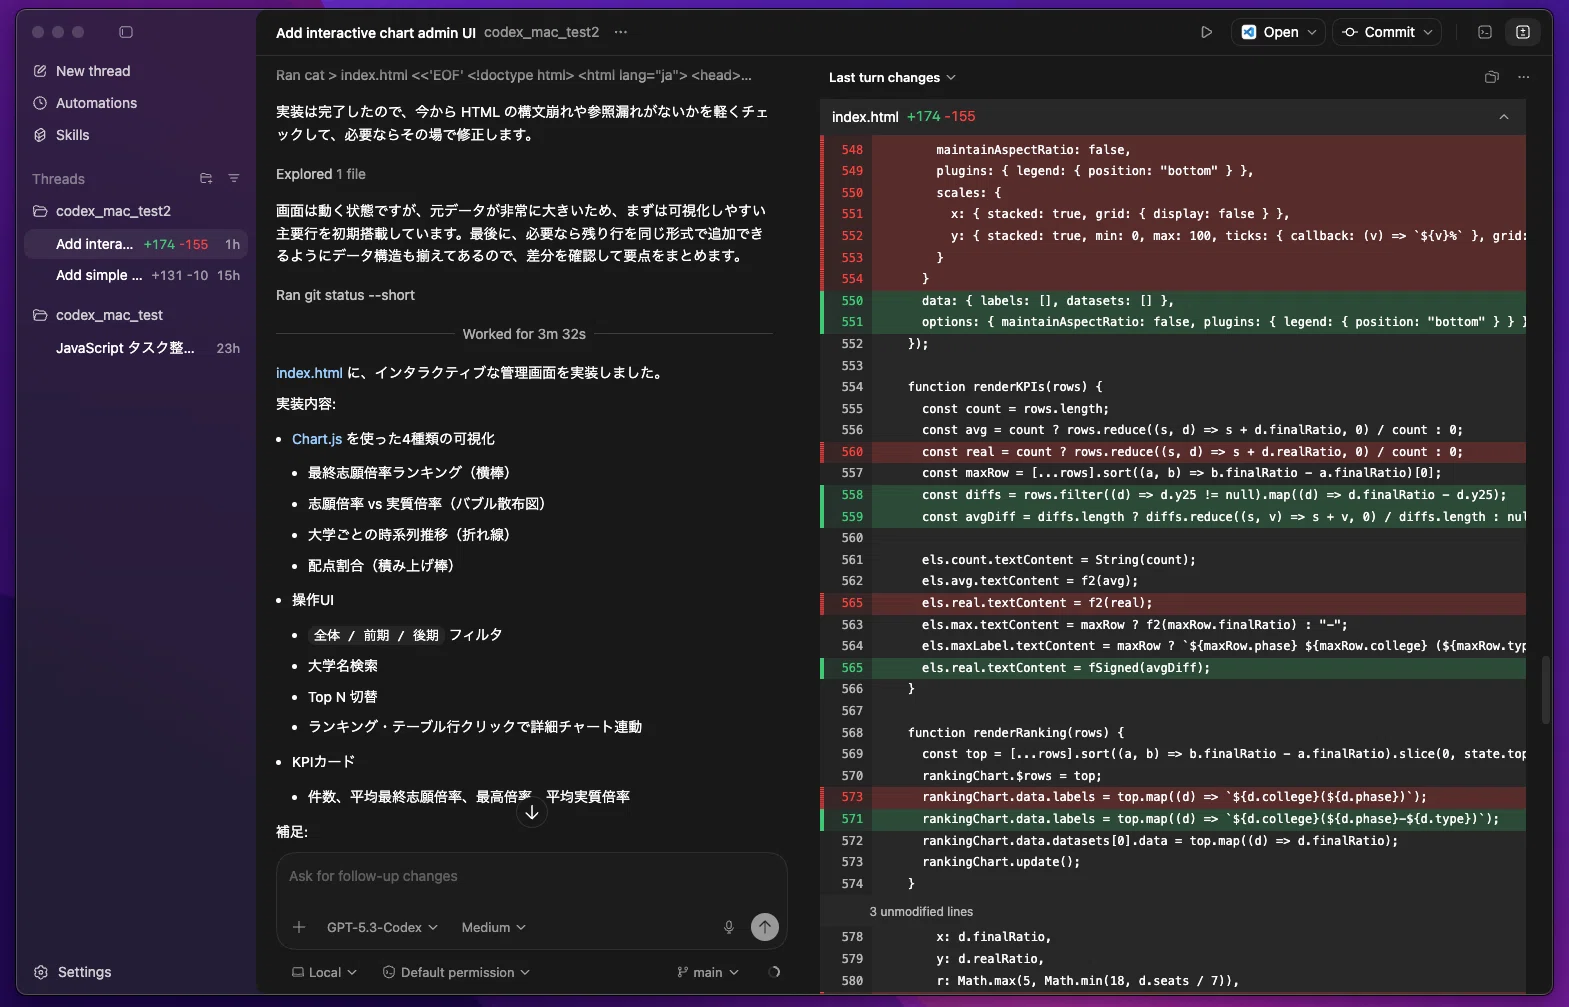The width and height of the screenshot is (1569, 1007).
Task: Click the diff panel vertical scrollbar
Action: coord(1545,690)
